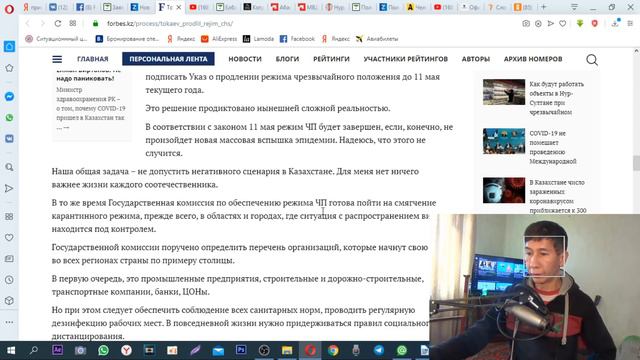
Task: Open the Yandex browser taskbar icon
Action: click(x=126, y=350)
